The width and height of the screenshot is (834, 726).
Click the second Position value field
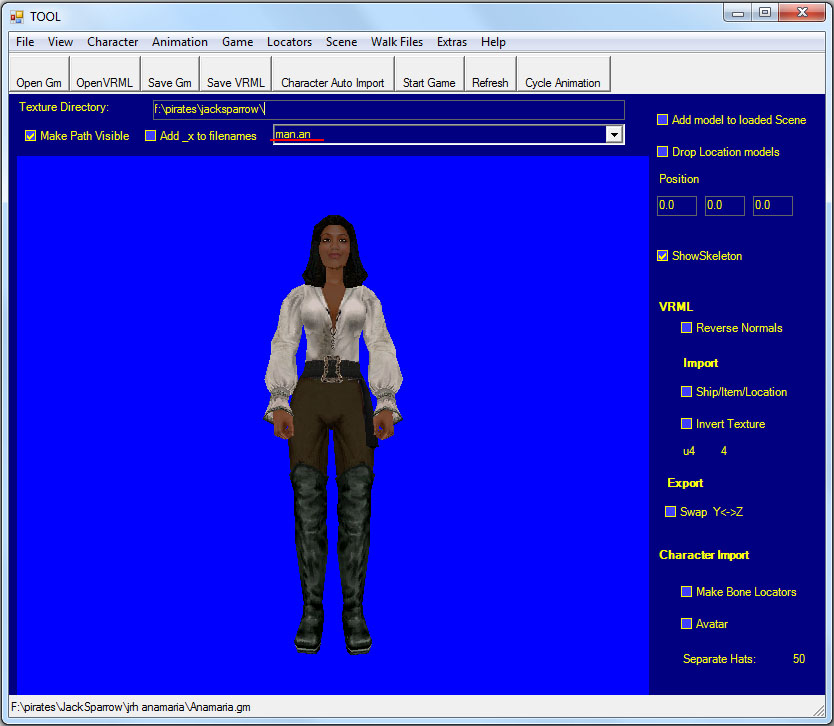(x=724, y=205)
